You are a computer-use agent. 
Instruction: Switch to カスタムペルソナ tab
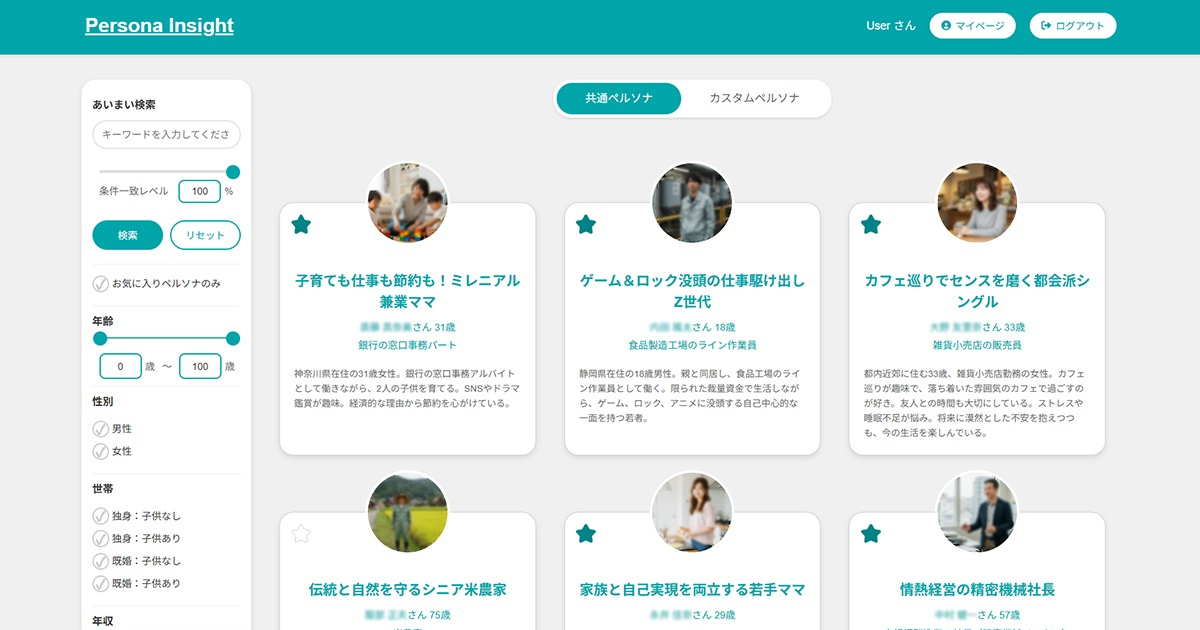(x=754, y=99)
